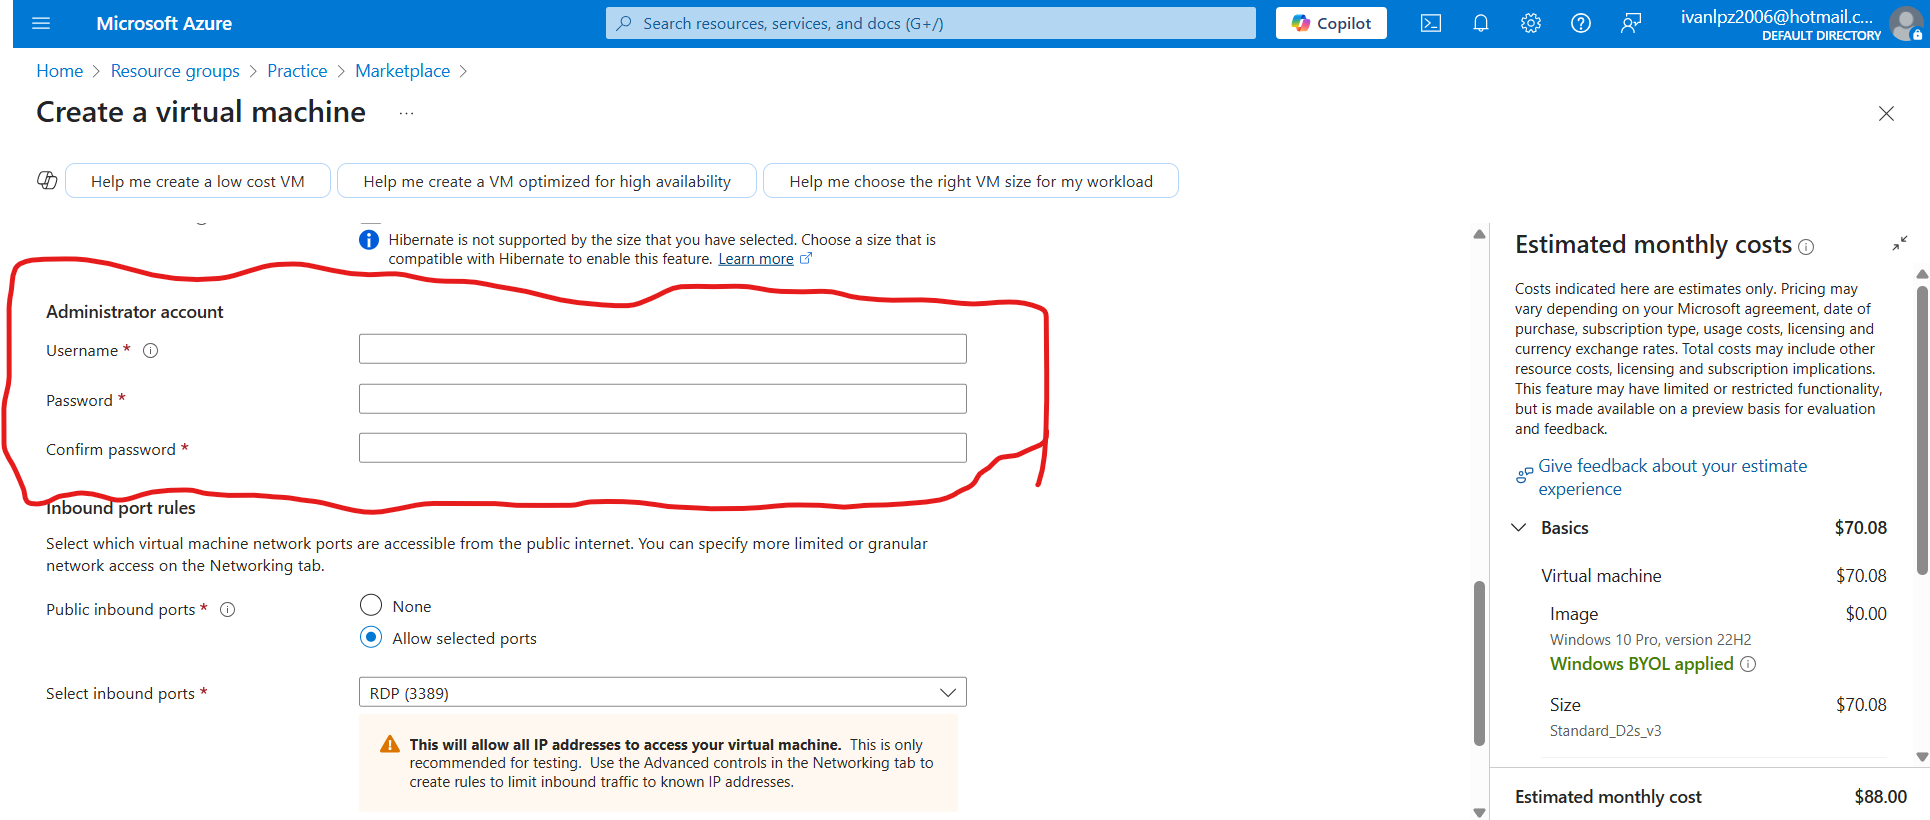
Task: Click Public inbound ports info icon
Action: [227, 609]
